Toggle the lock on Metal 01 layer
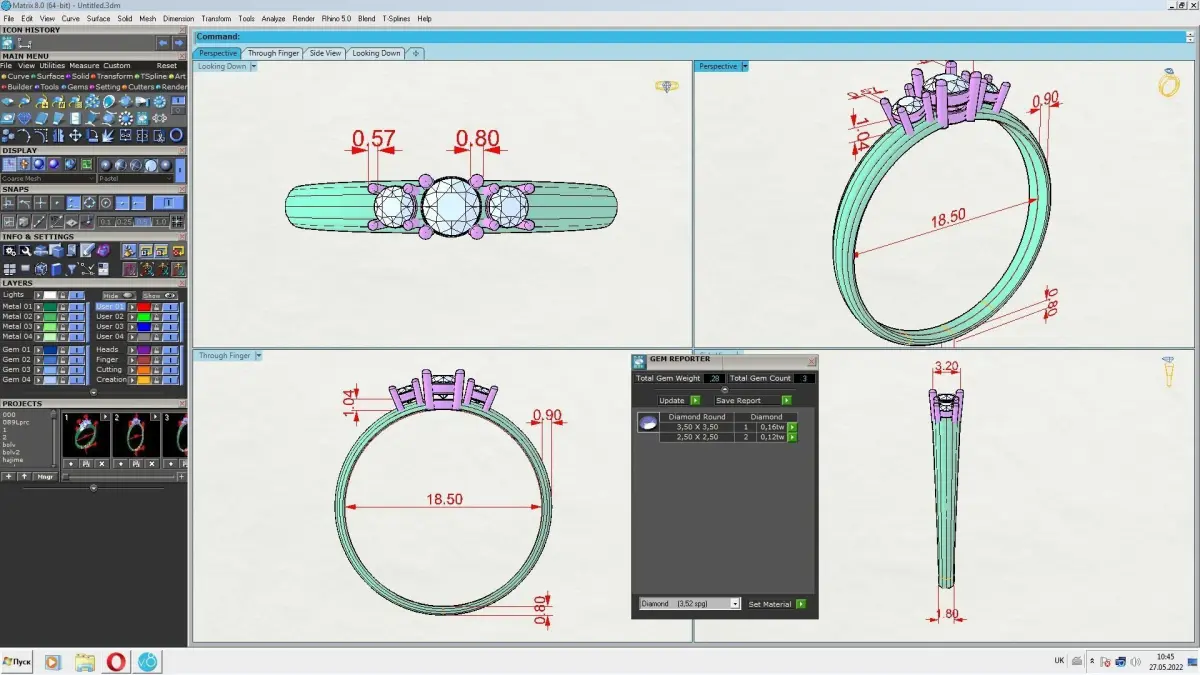Image resolution: width=1200 pixels, height=675 pixels. [63, 307]
